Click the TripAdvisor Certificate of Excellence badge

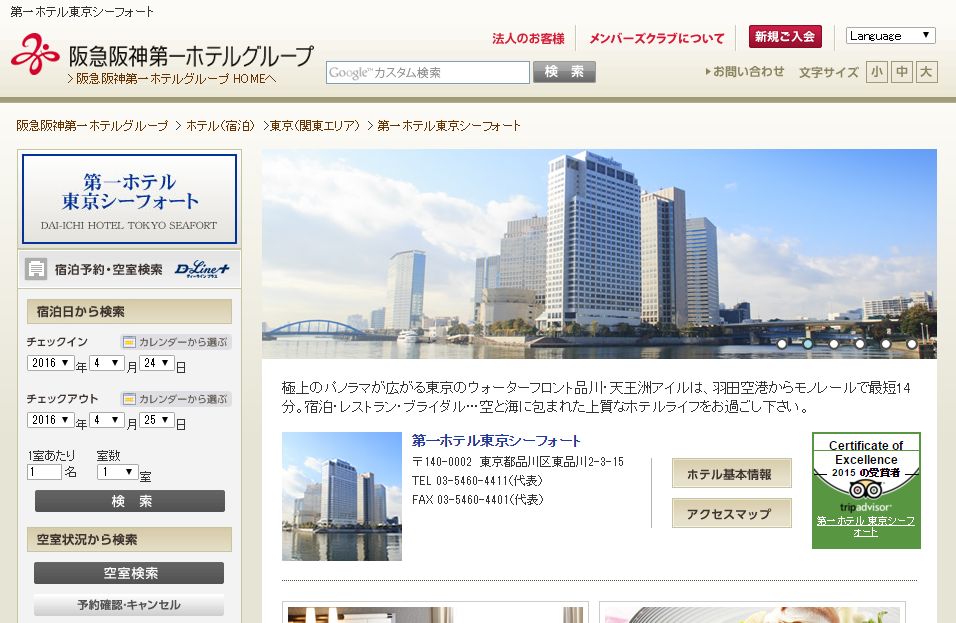click(x=866, y=491)
